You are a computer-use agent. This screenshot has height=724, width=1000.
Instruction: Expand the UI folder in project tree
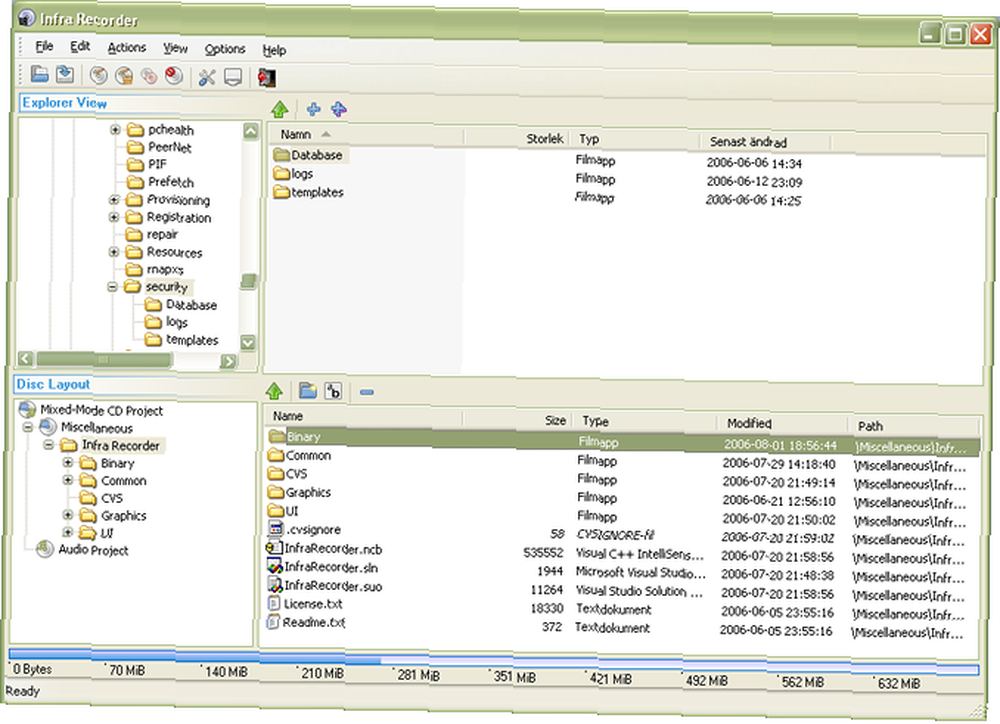pyautogui.click(x=68, y=531)
